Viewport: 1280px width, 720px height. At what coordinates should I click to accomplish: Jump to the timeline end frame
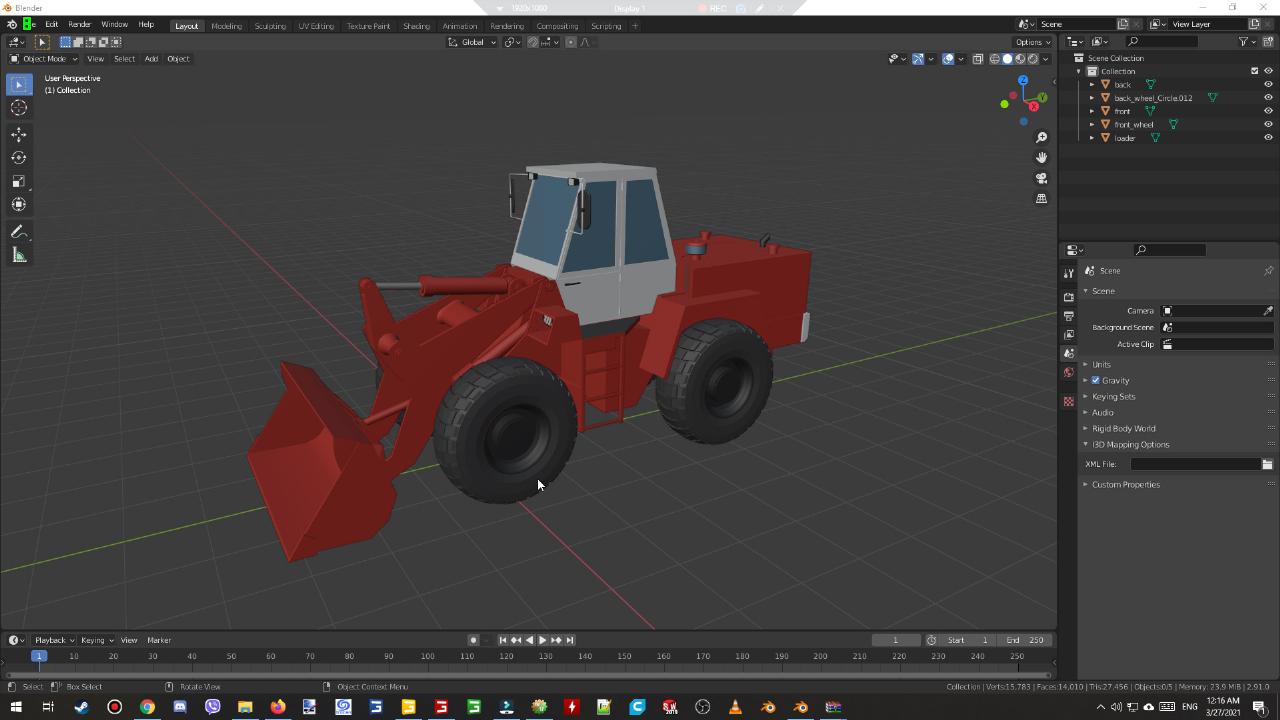click(570, 640)
